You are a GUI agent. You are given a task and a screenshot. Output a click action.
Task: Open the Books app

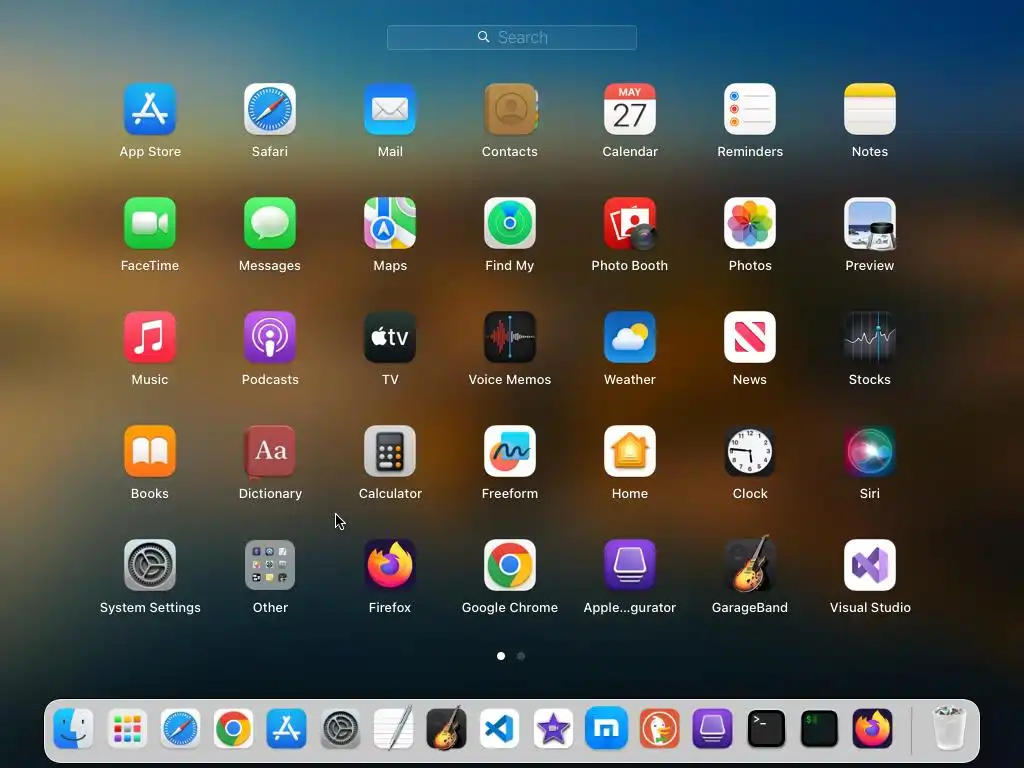pyautogui.click(x=150, y=451)
